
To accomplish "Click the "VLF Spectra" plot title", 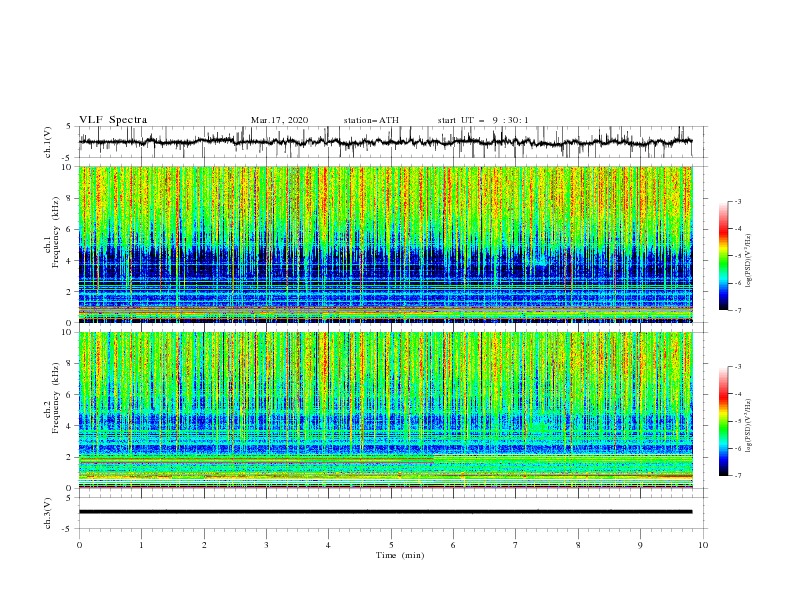I will [x=113, y=120].
